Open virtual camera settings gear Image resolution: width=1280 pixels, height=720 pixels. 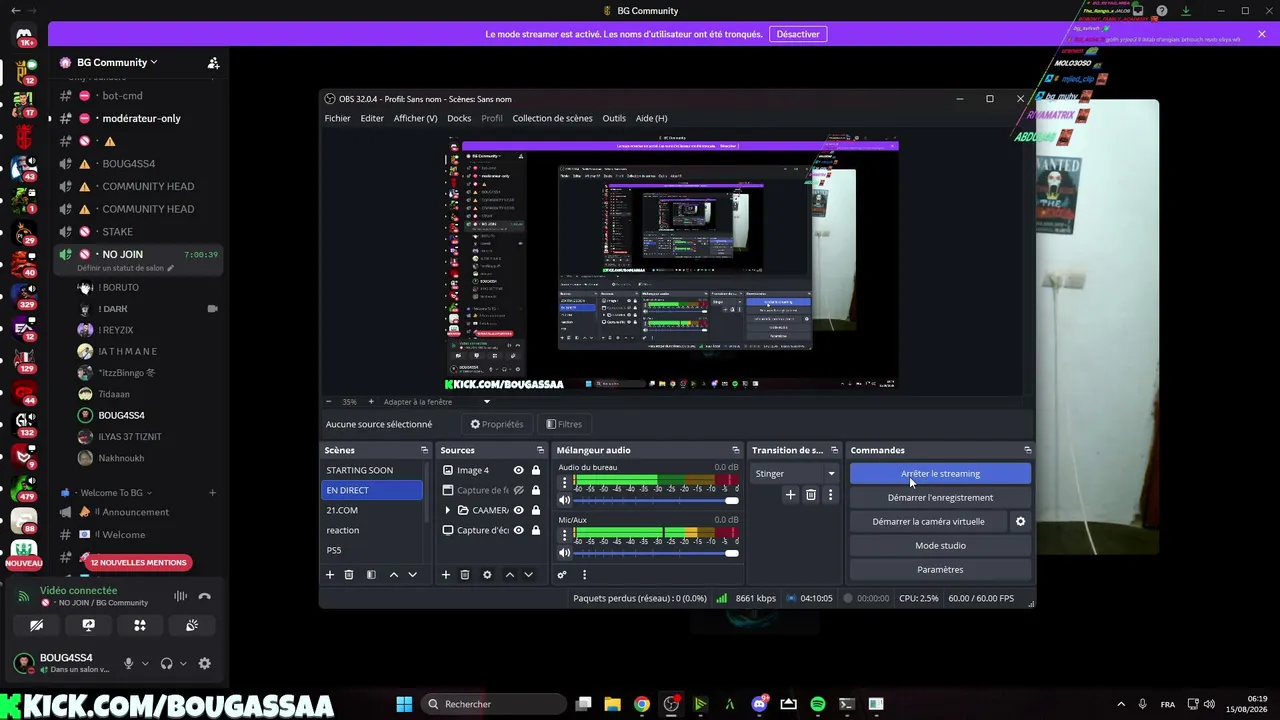1021,521
